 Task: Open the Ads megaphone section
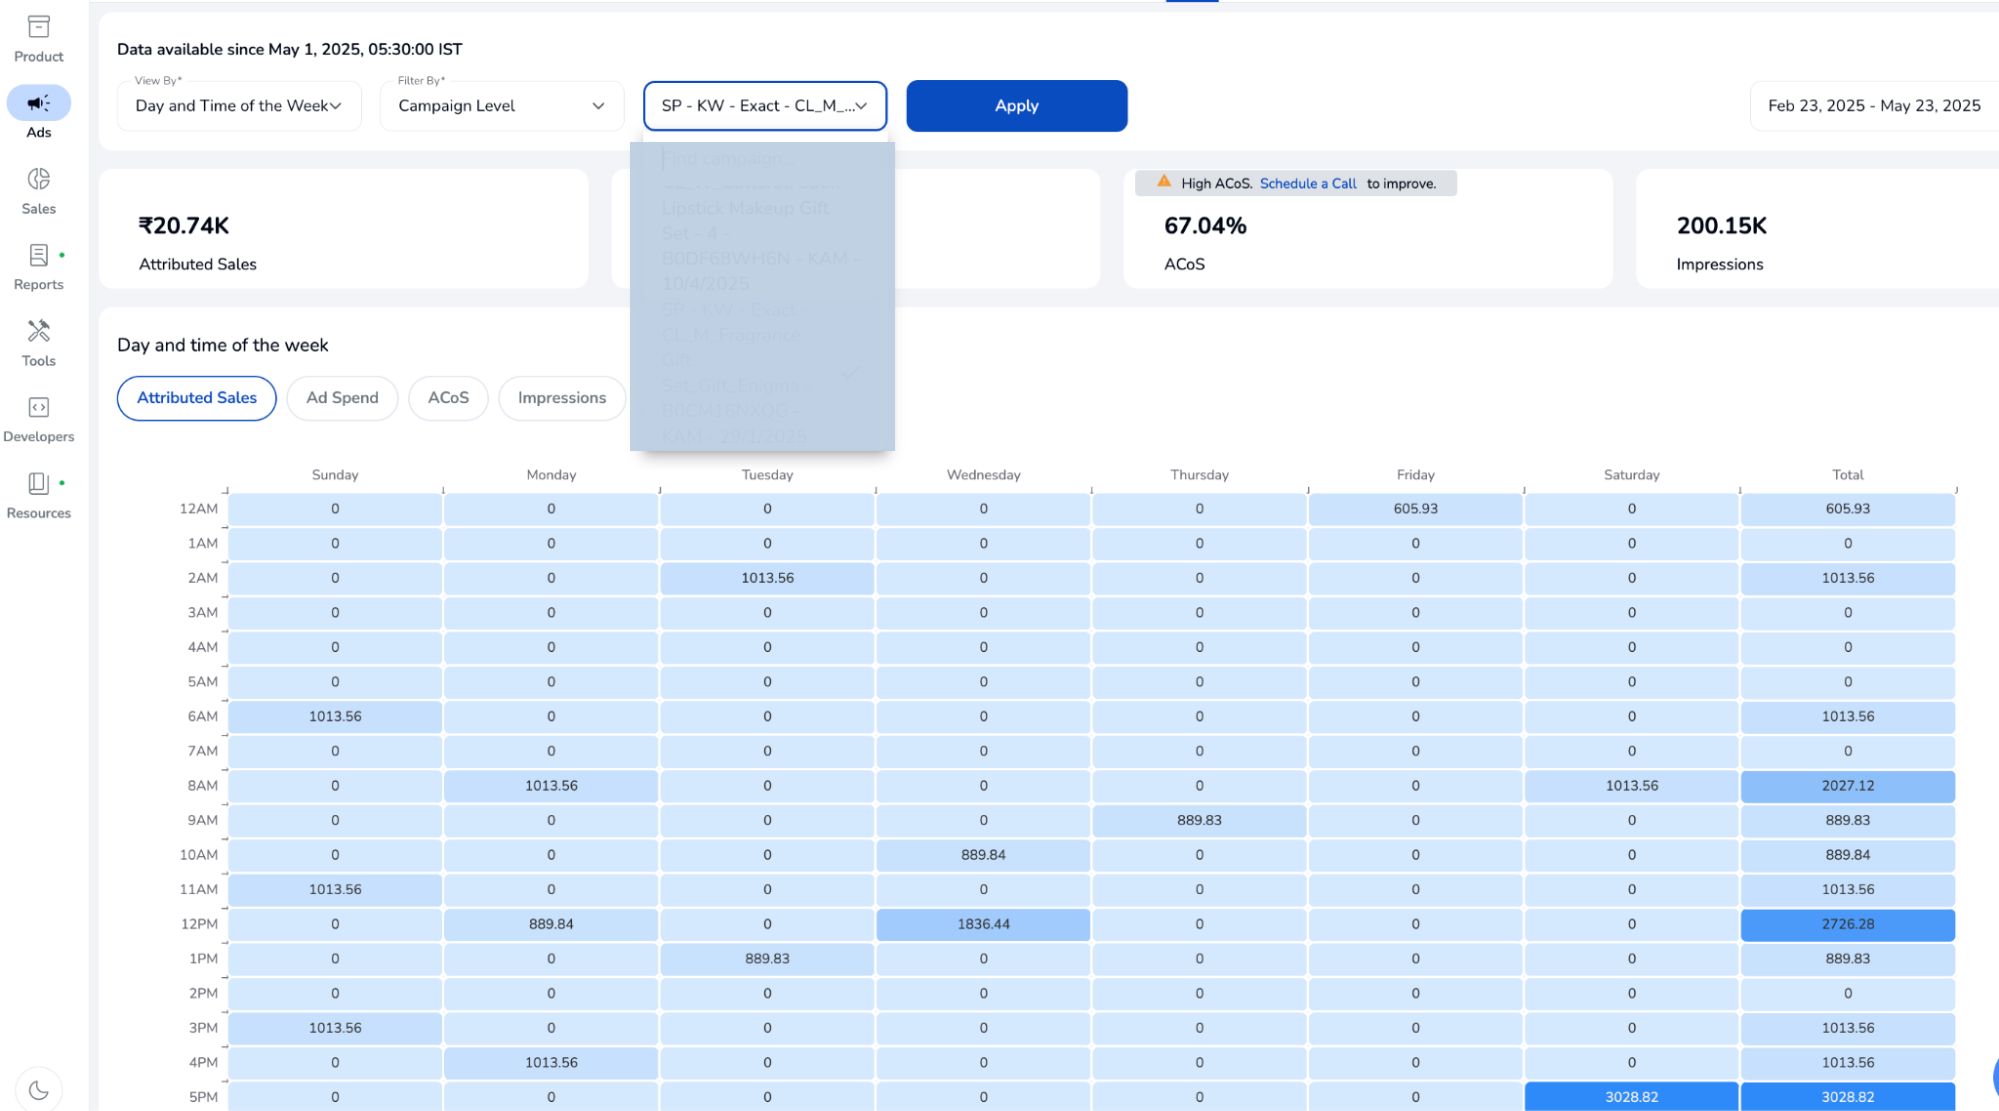coord(38,112)
